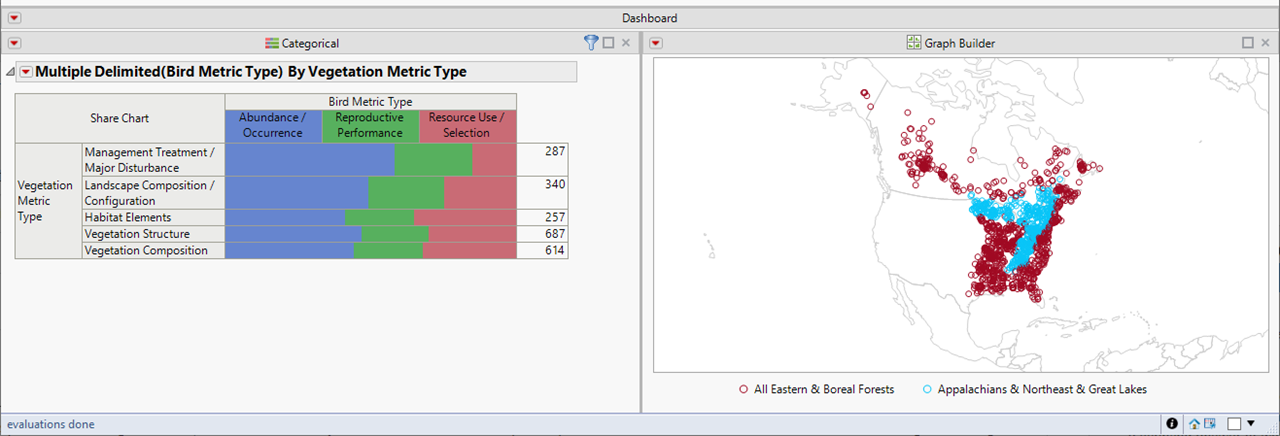Click the info icon in status bar
The width and height of the screenshot is (1280, 436).
point(1172,424)
